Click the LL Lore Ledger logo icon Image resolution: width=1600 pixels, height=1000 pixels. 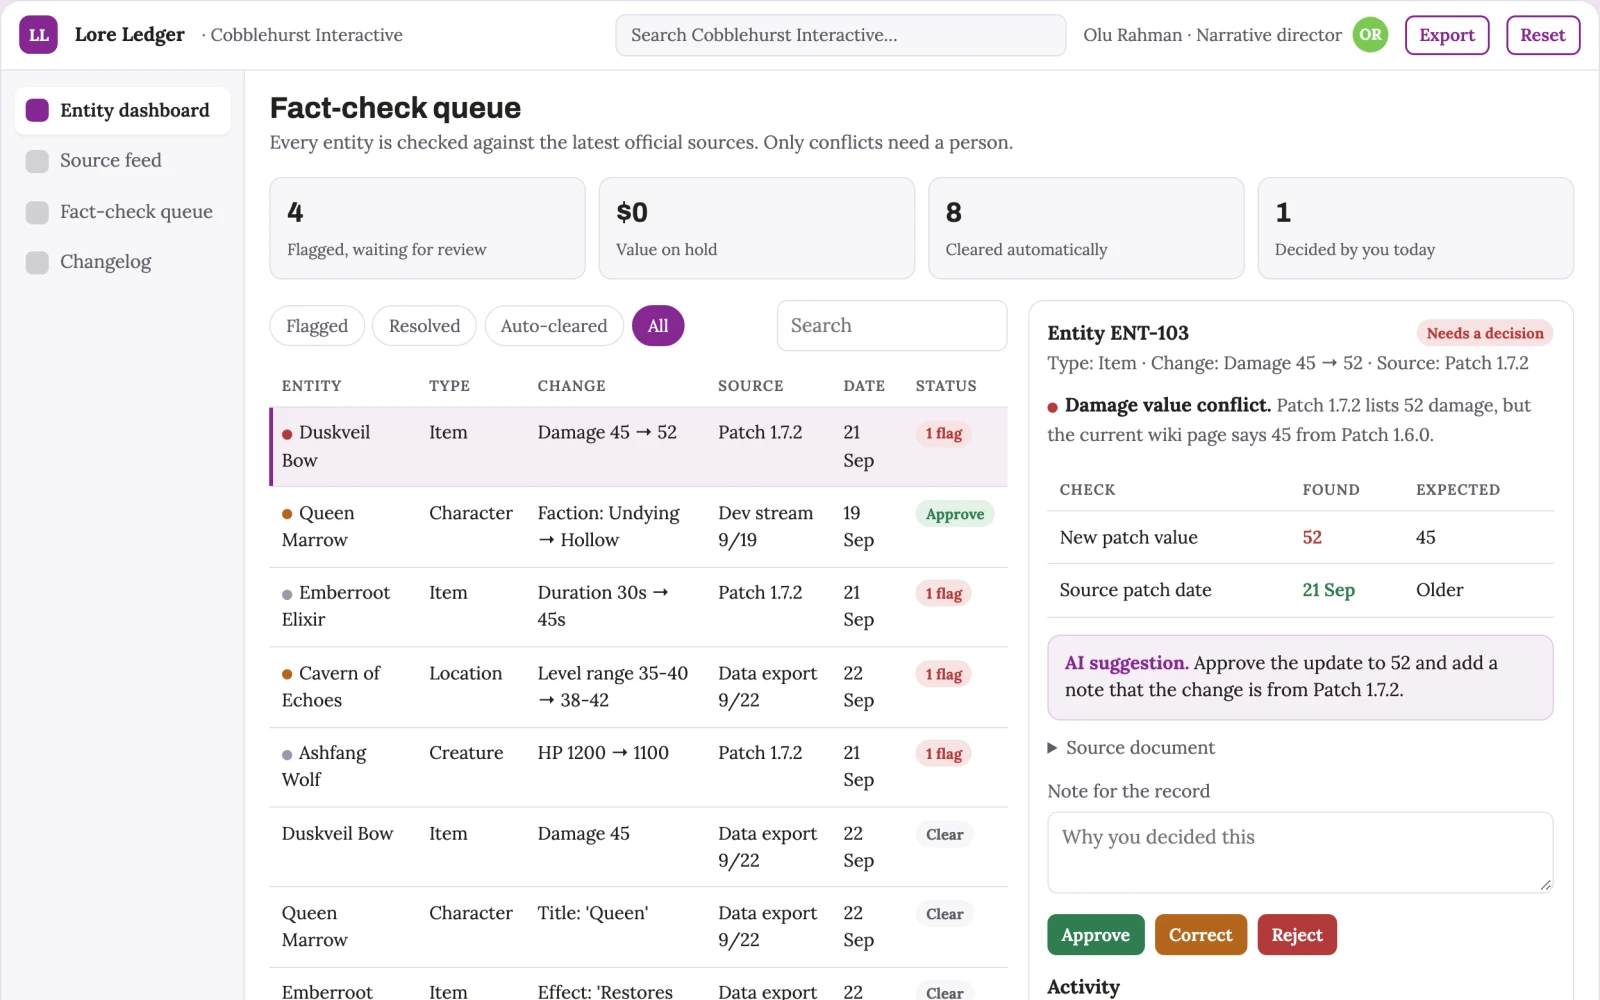pos(38,35)
